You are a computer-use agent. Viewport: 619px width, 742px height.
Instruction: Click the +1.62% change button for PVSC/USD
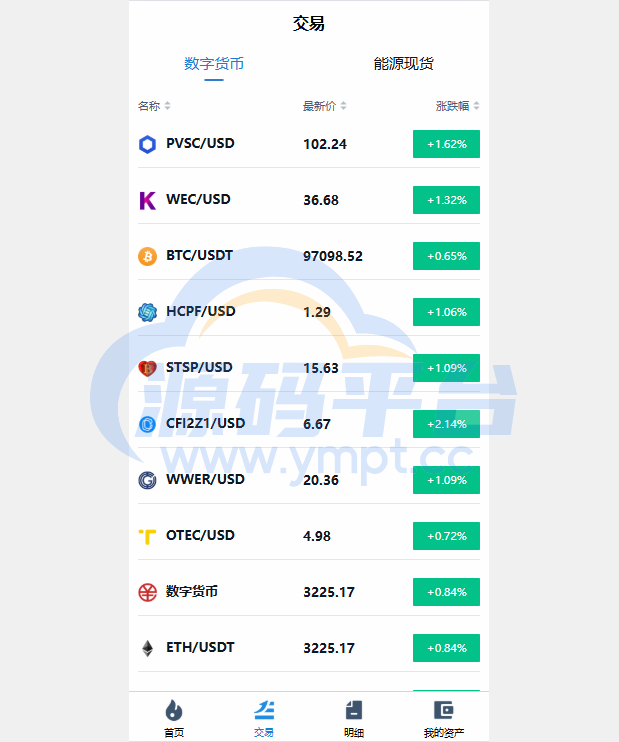pos(446,144)
